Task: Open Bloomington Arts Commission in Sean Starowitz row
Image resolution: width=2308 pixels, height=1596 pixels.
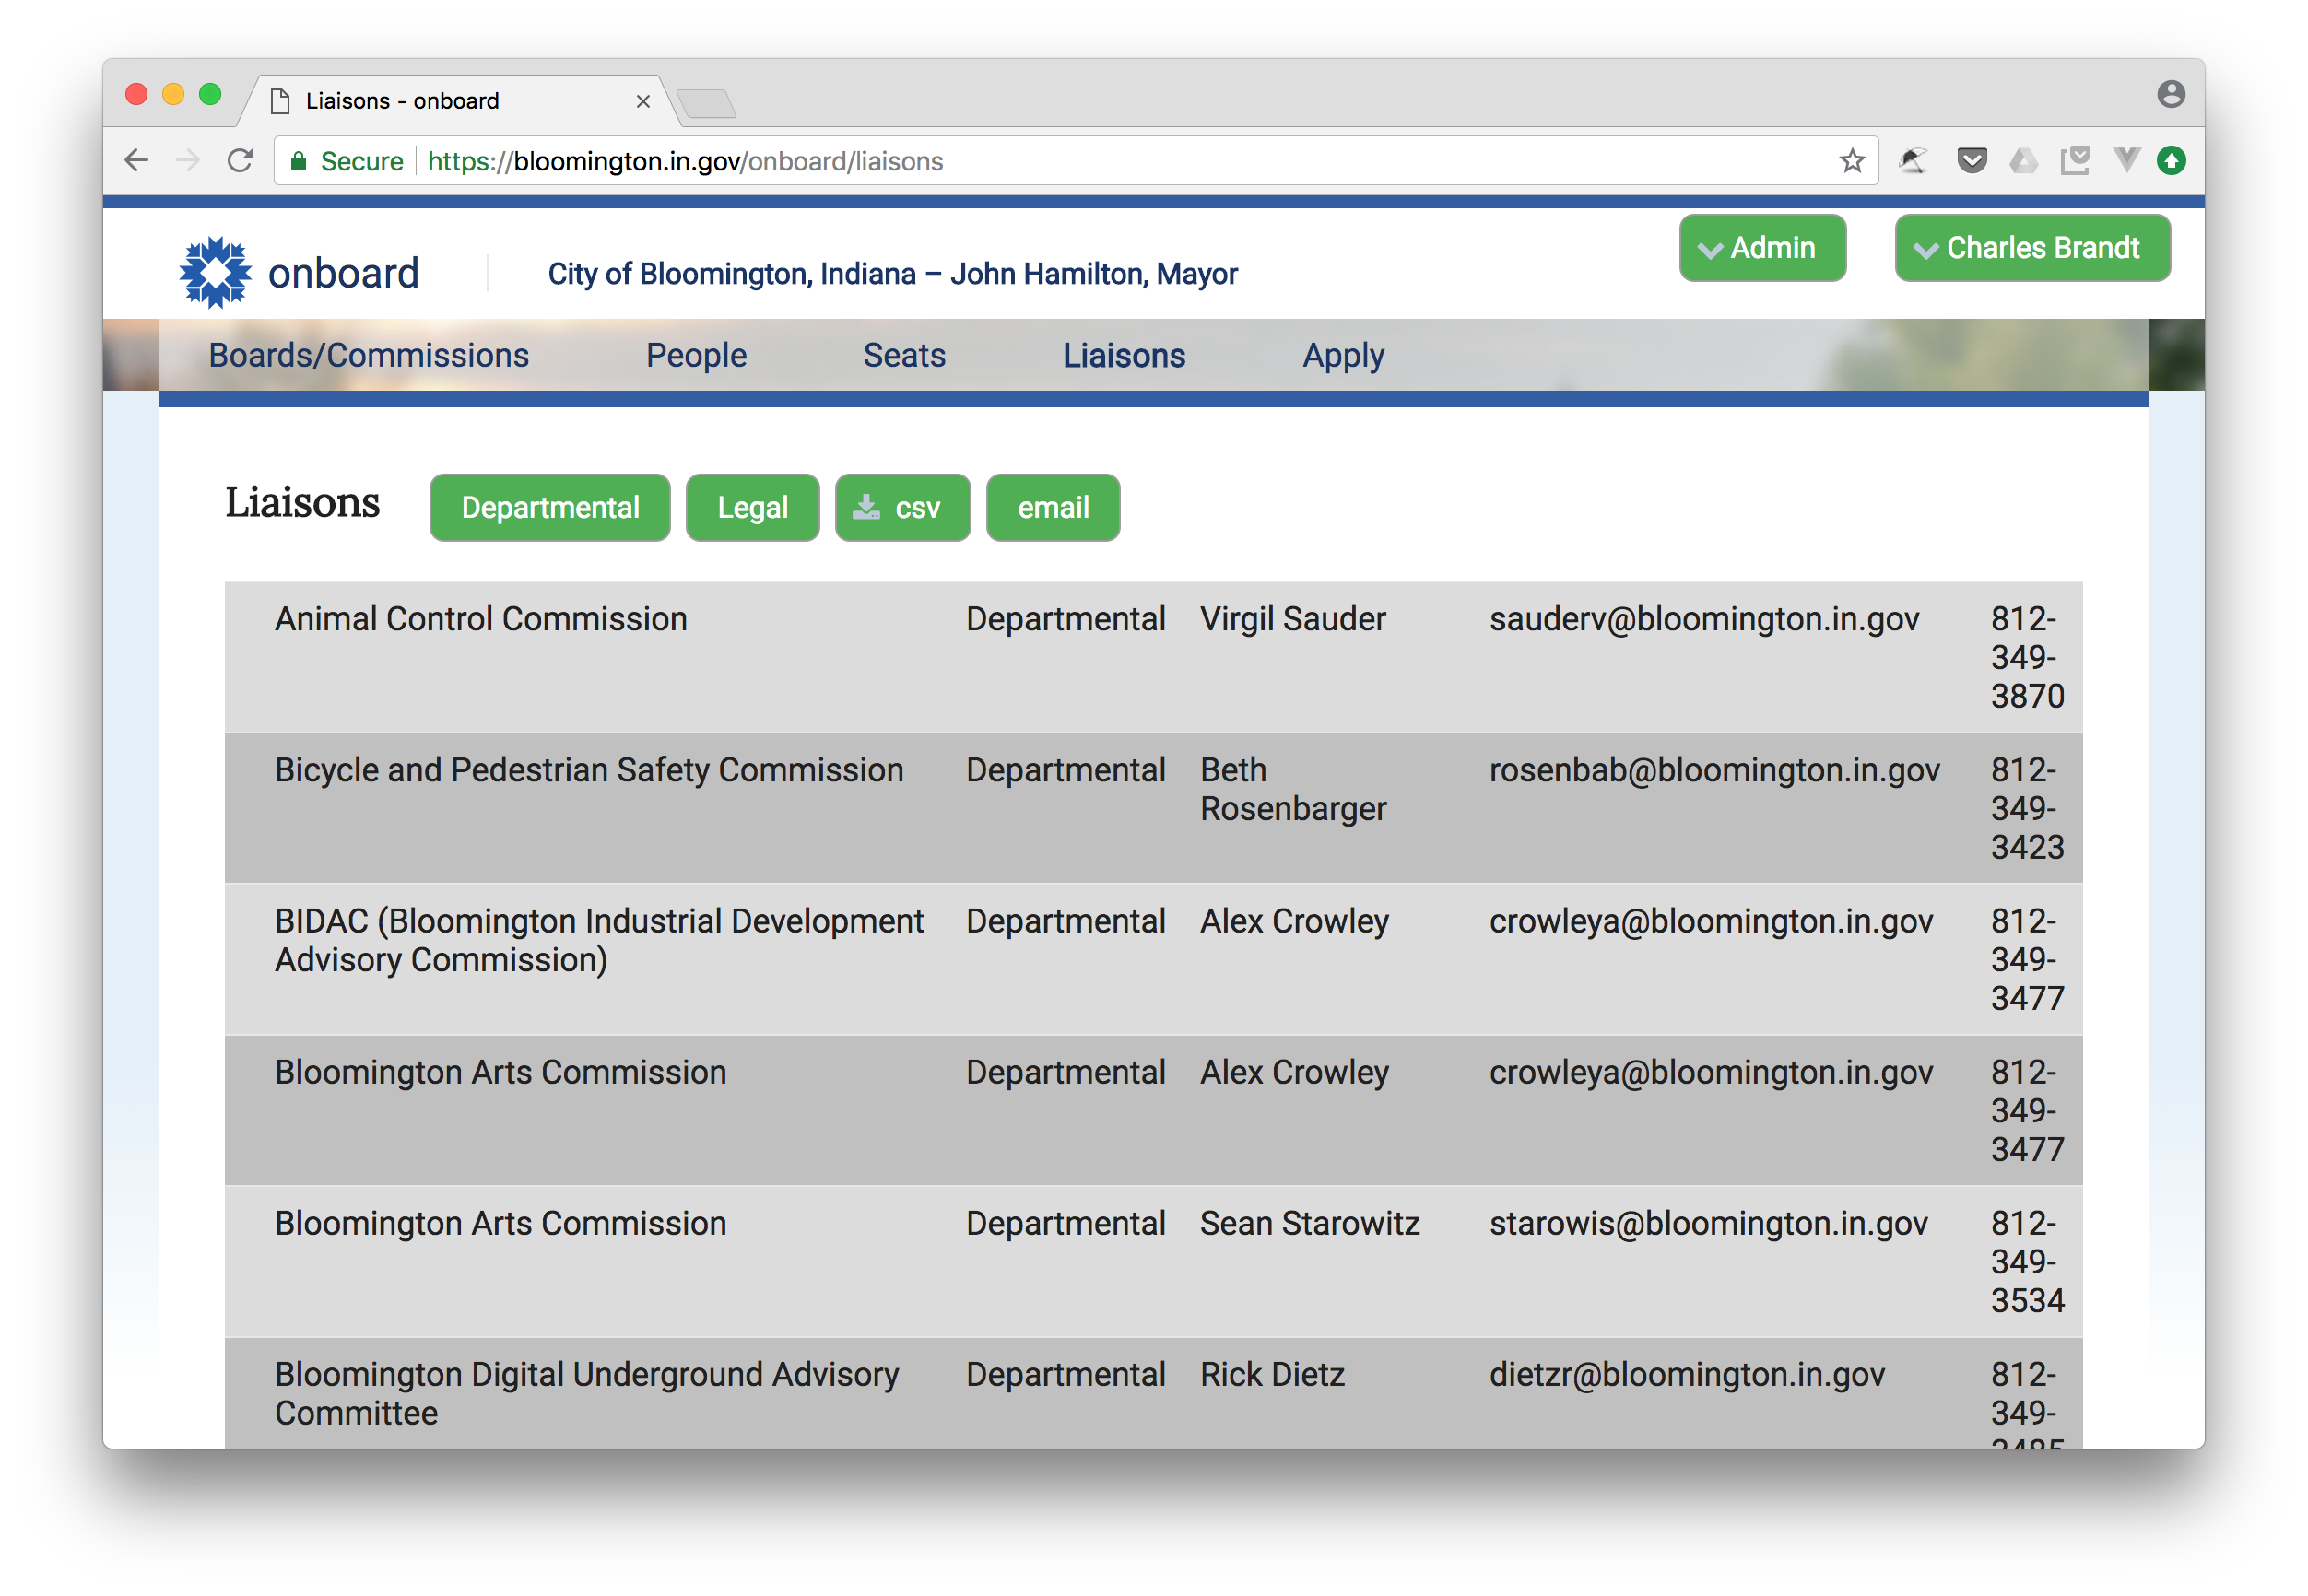Action: click(500, 1223)
